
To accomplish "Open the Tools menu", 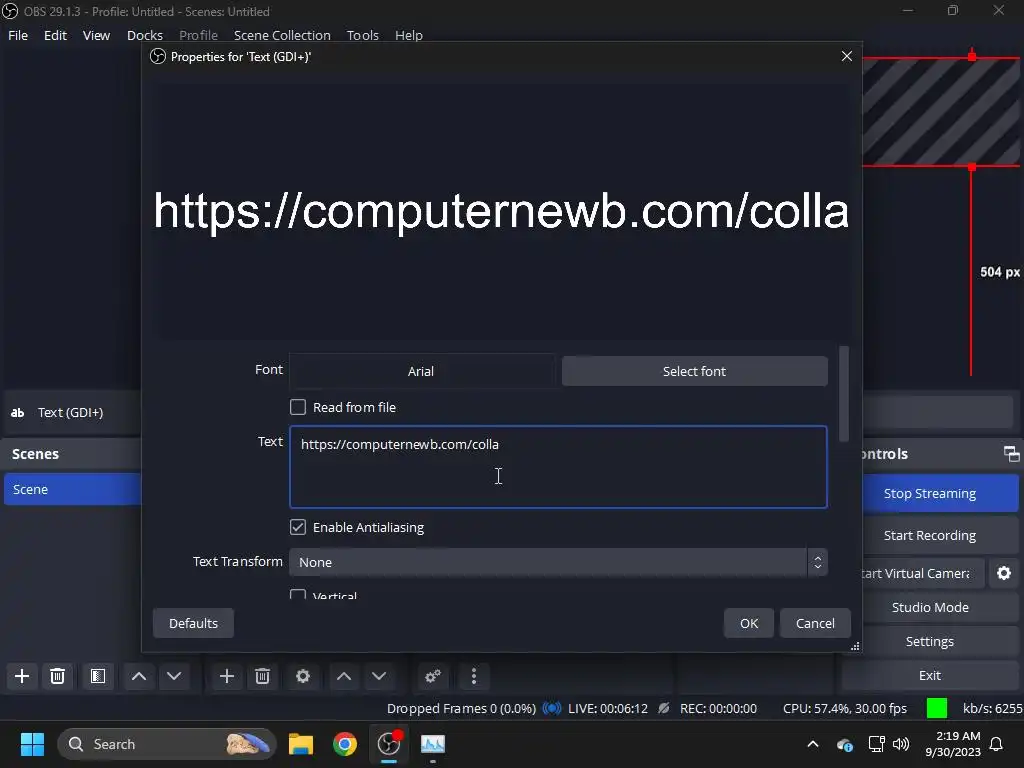I will (x=362, y=35).
